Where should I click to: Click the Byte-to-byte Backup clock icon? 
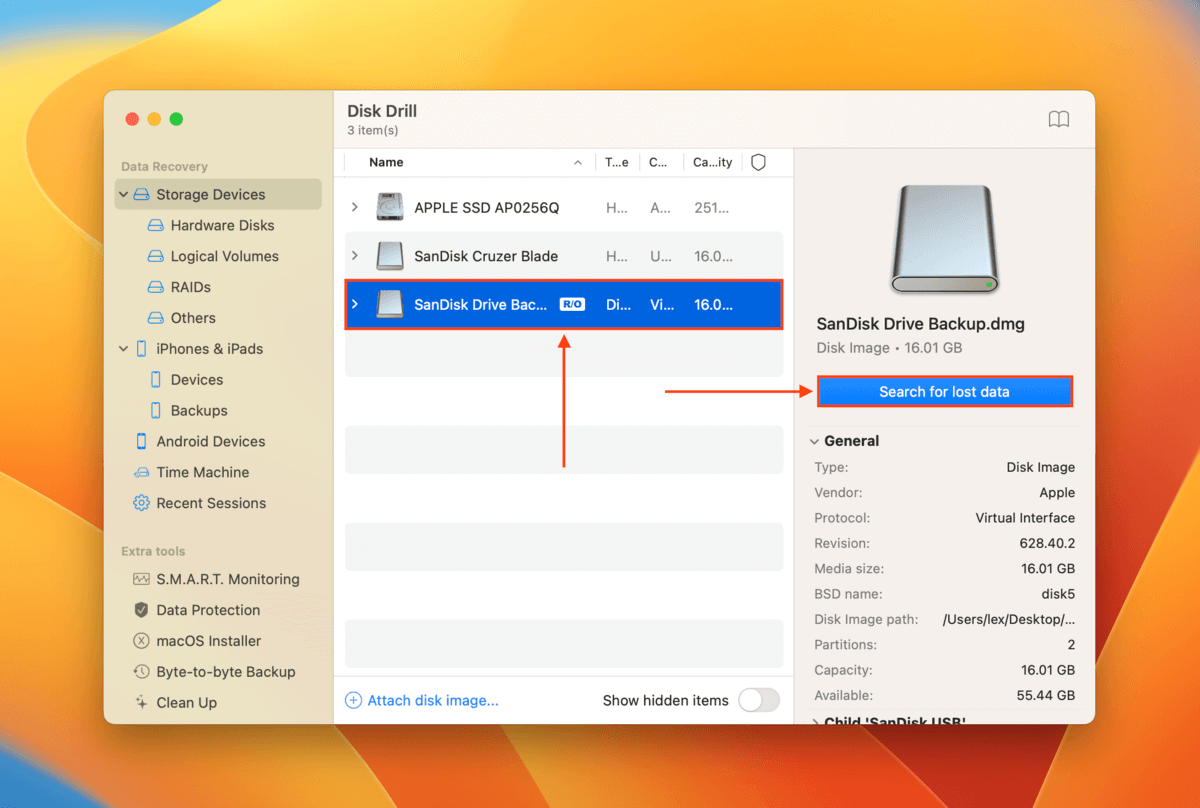click(141, 673)
